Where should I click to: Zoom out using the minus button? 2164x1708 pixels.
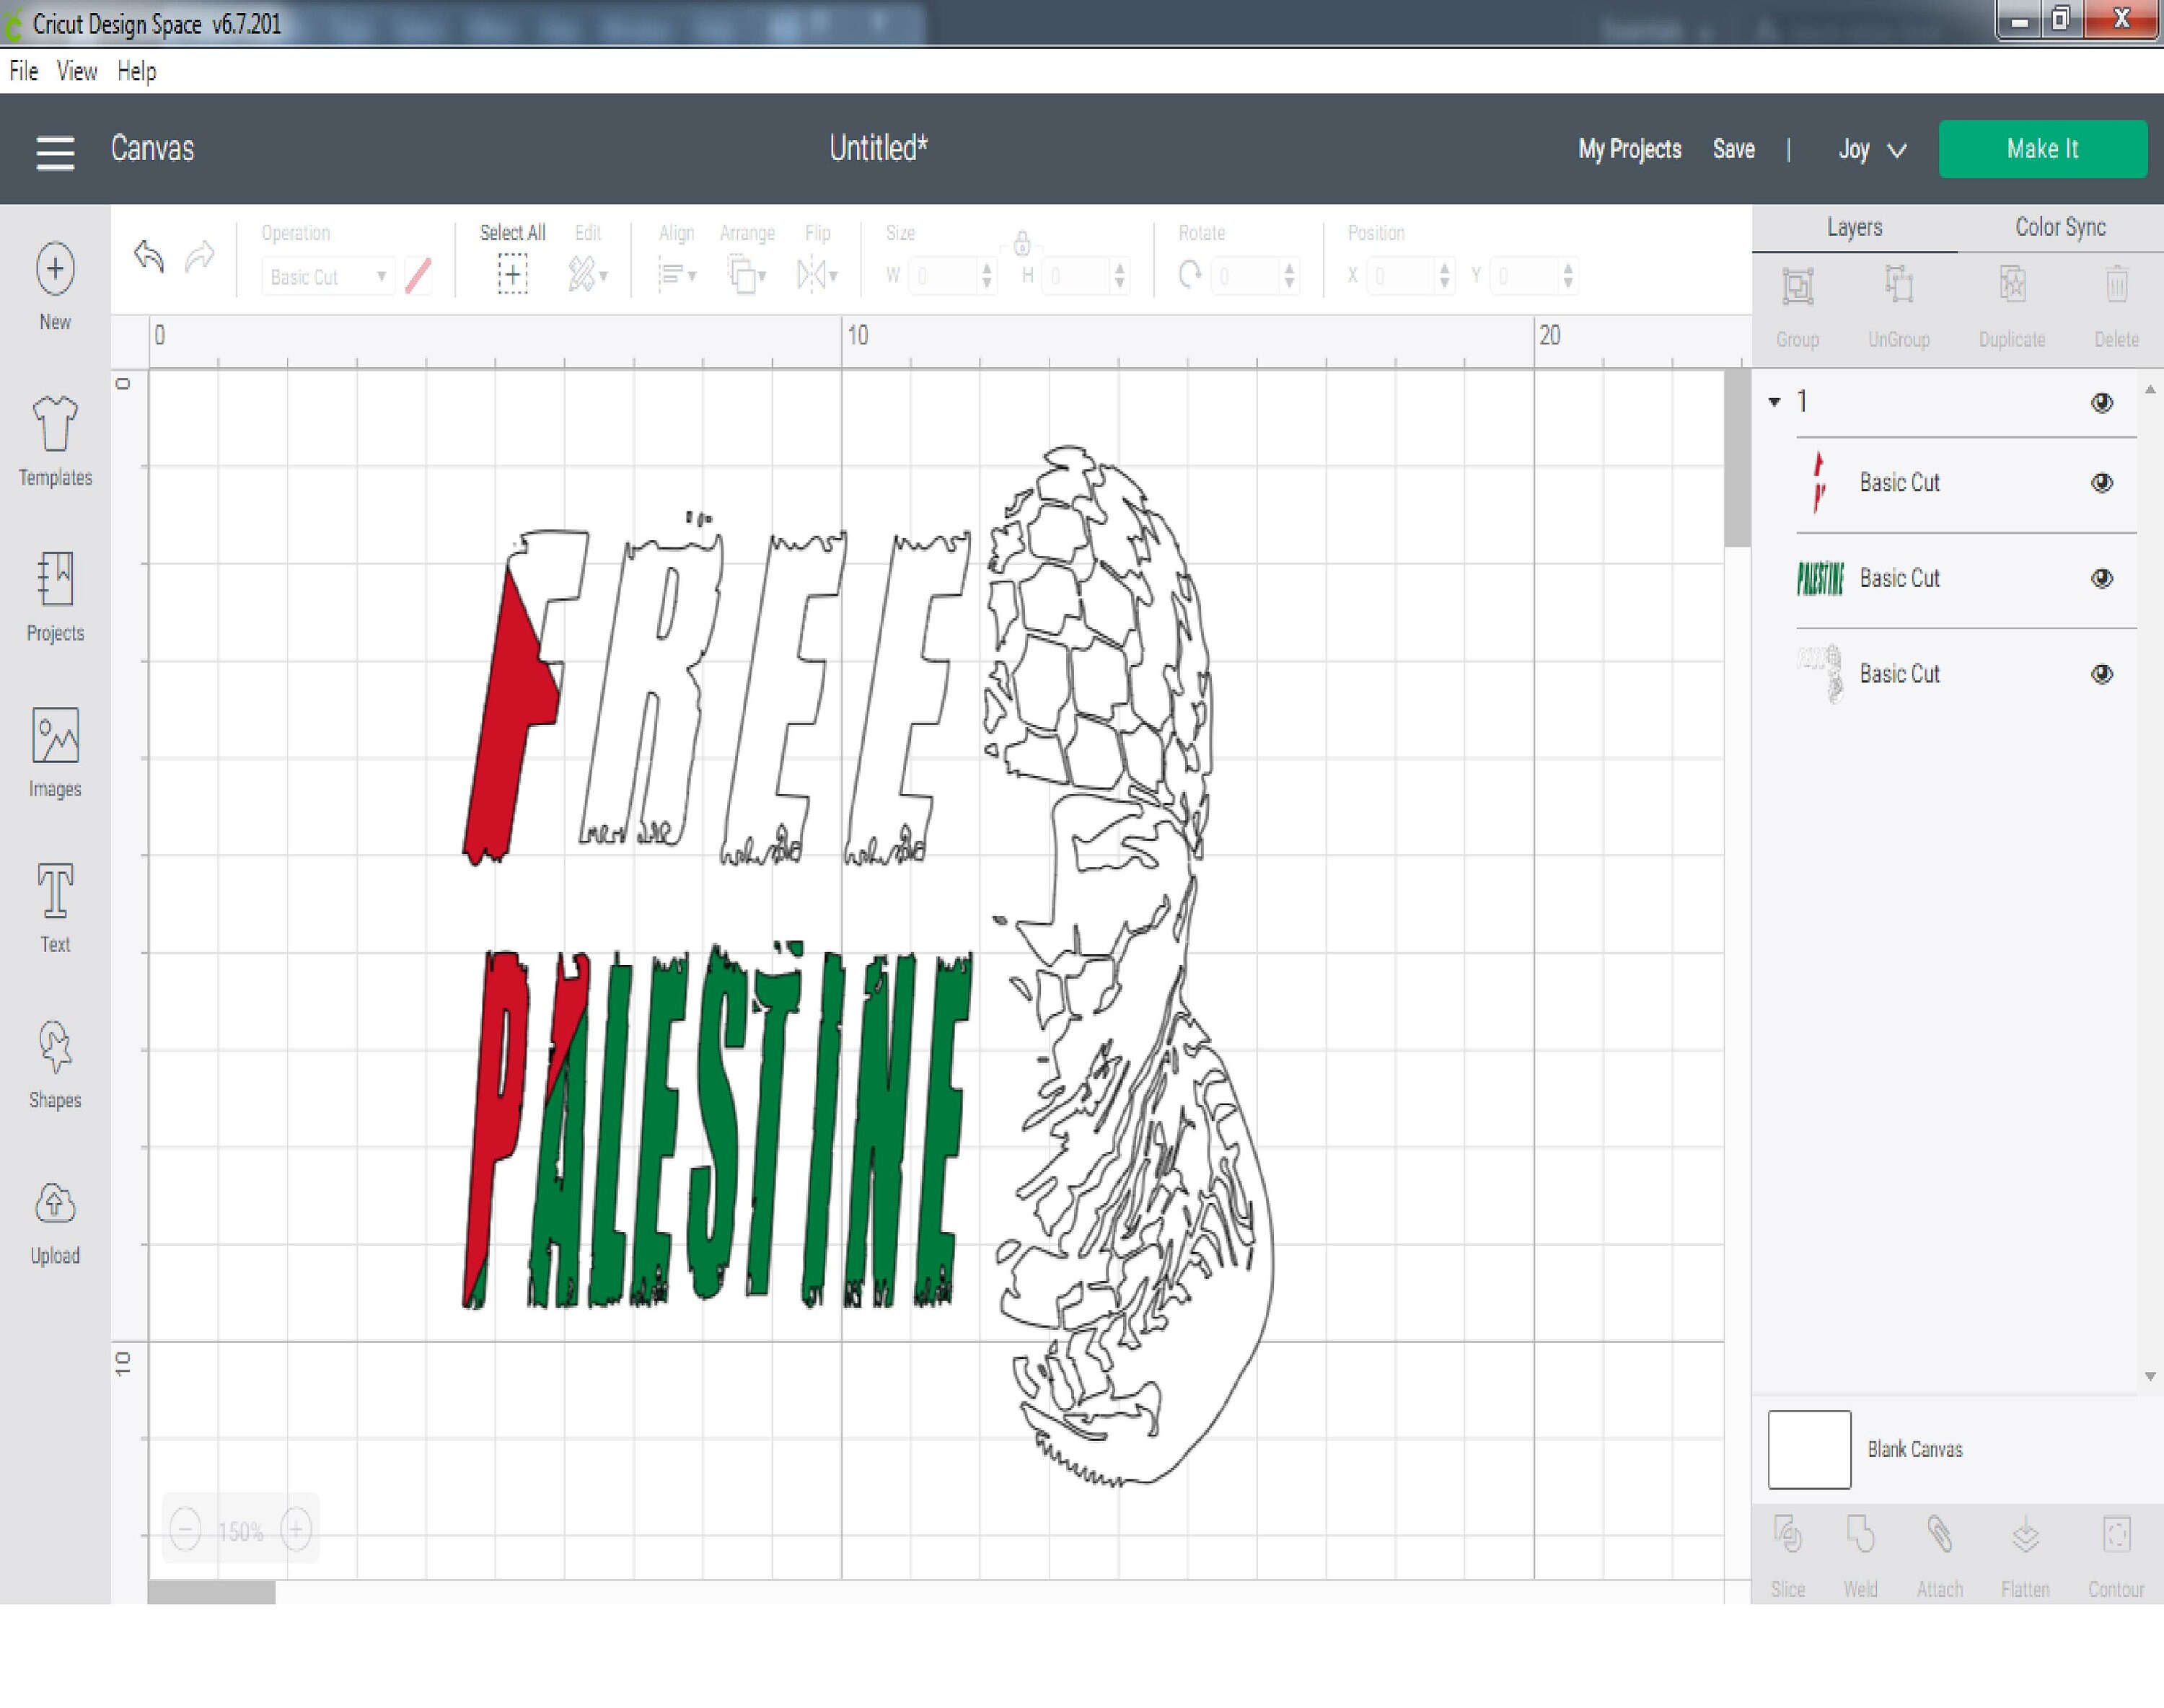(x=186, y=1529)
